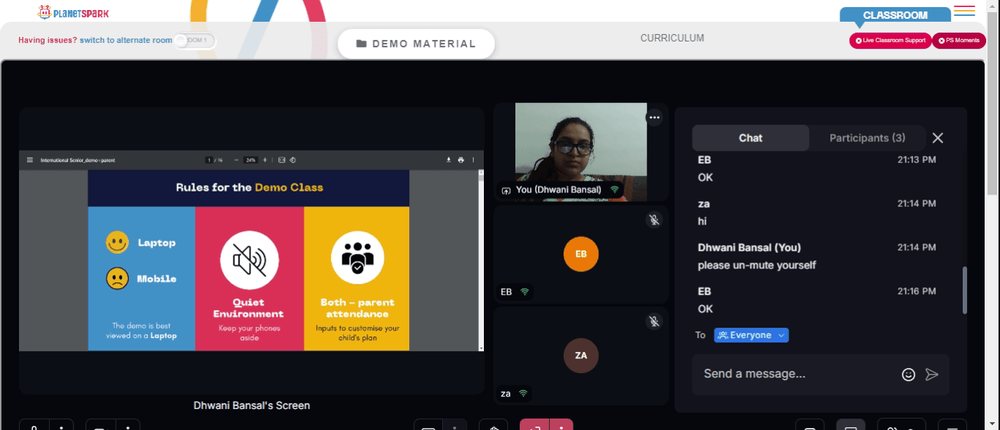Click the send message arrow icon

932,374
